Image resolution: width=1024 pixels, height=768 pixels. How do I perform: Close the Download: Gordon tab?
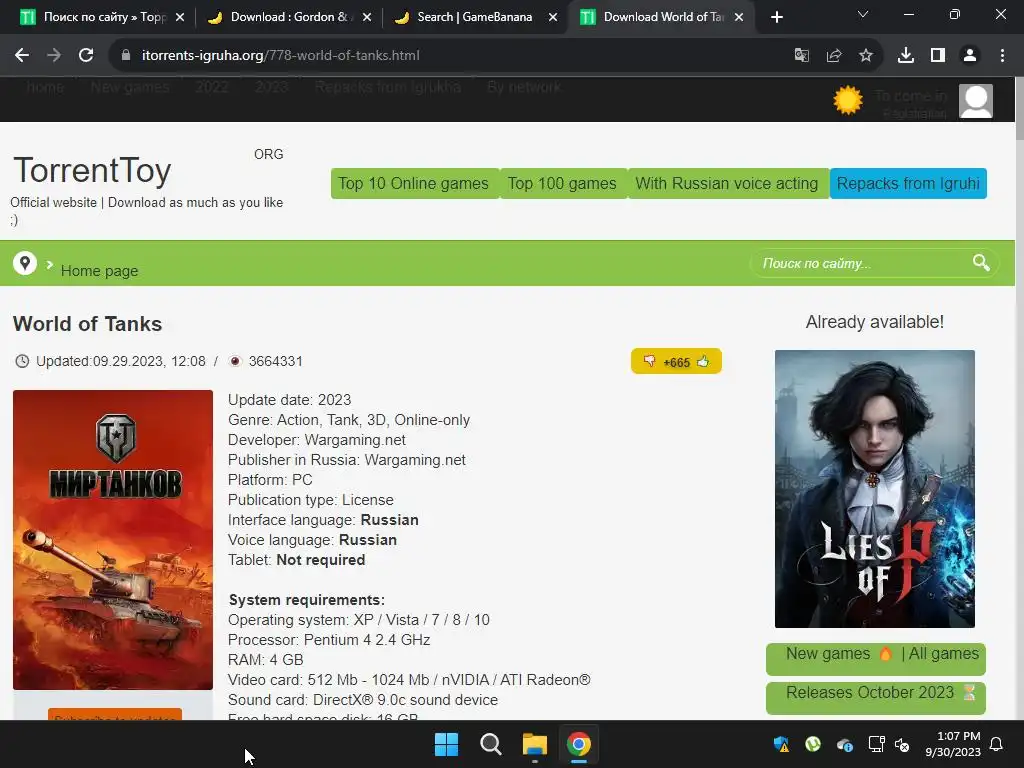click(366, 17)
